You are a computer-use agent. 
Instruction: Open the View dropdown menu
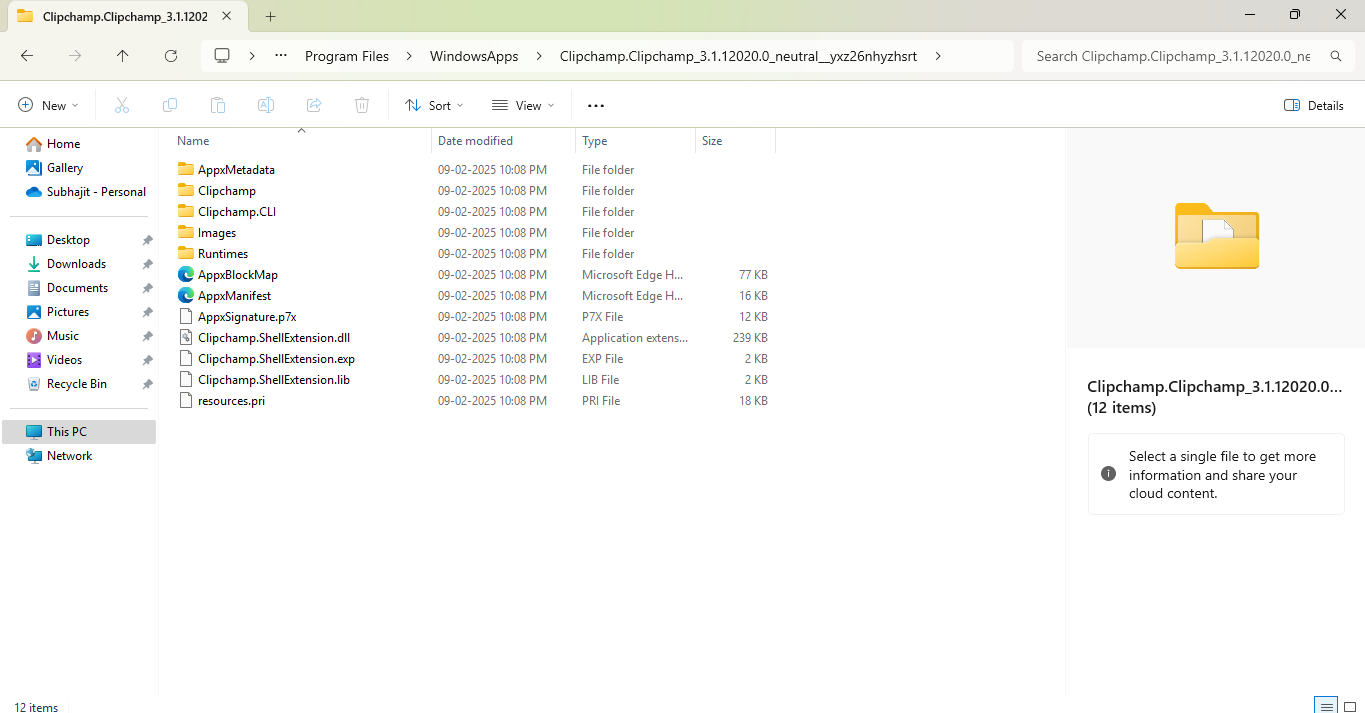coord(523,105)
